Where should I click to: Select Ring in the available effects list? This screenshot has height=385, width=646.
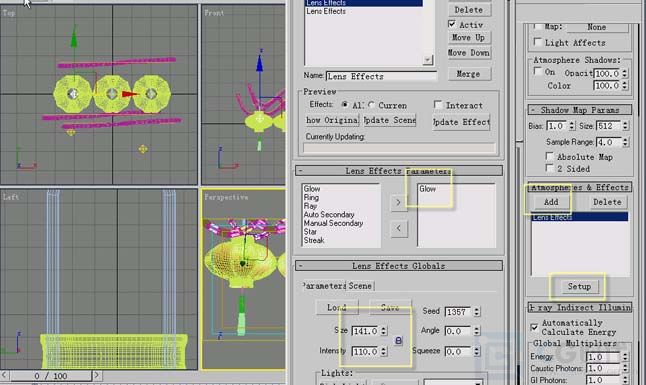coord(311,197)
